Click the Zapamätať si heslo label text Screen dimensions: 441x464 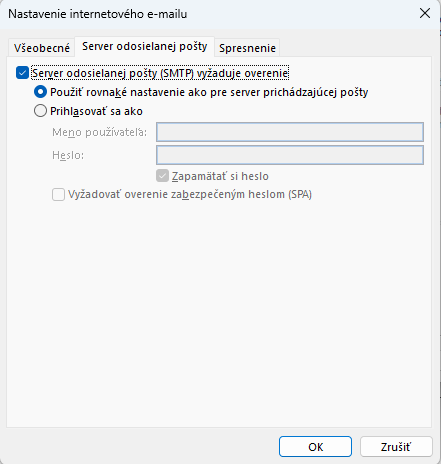220,176
